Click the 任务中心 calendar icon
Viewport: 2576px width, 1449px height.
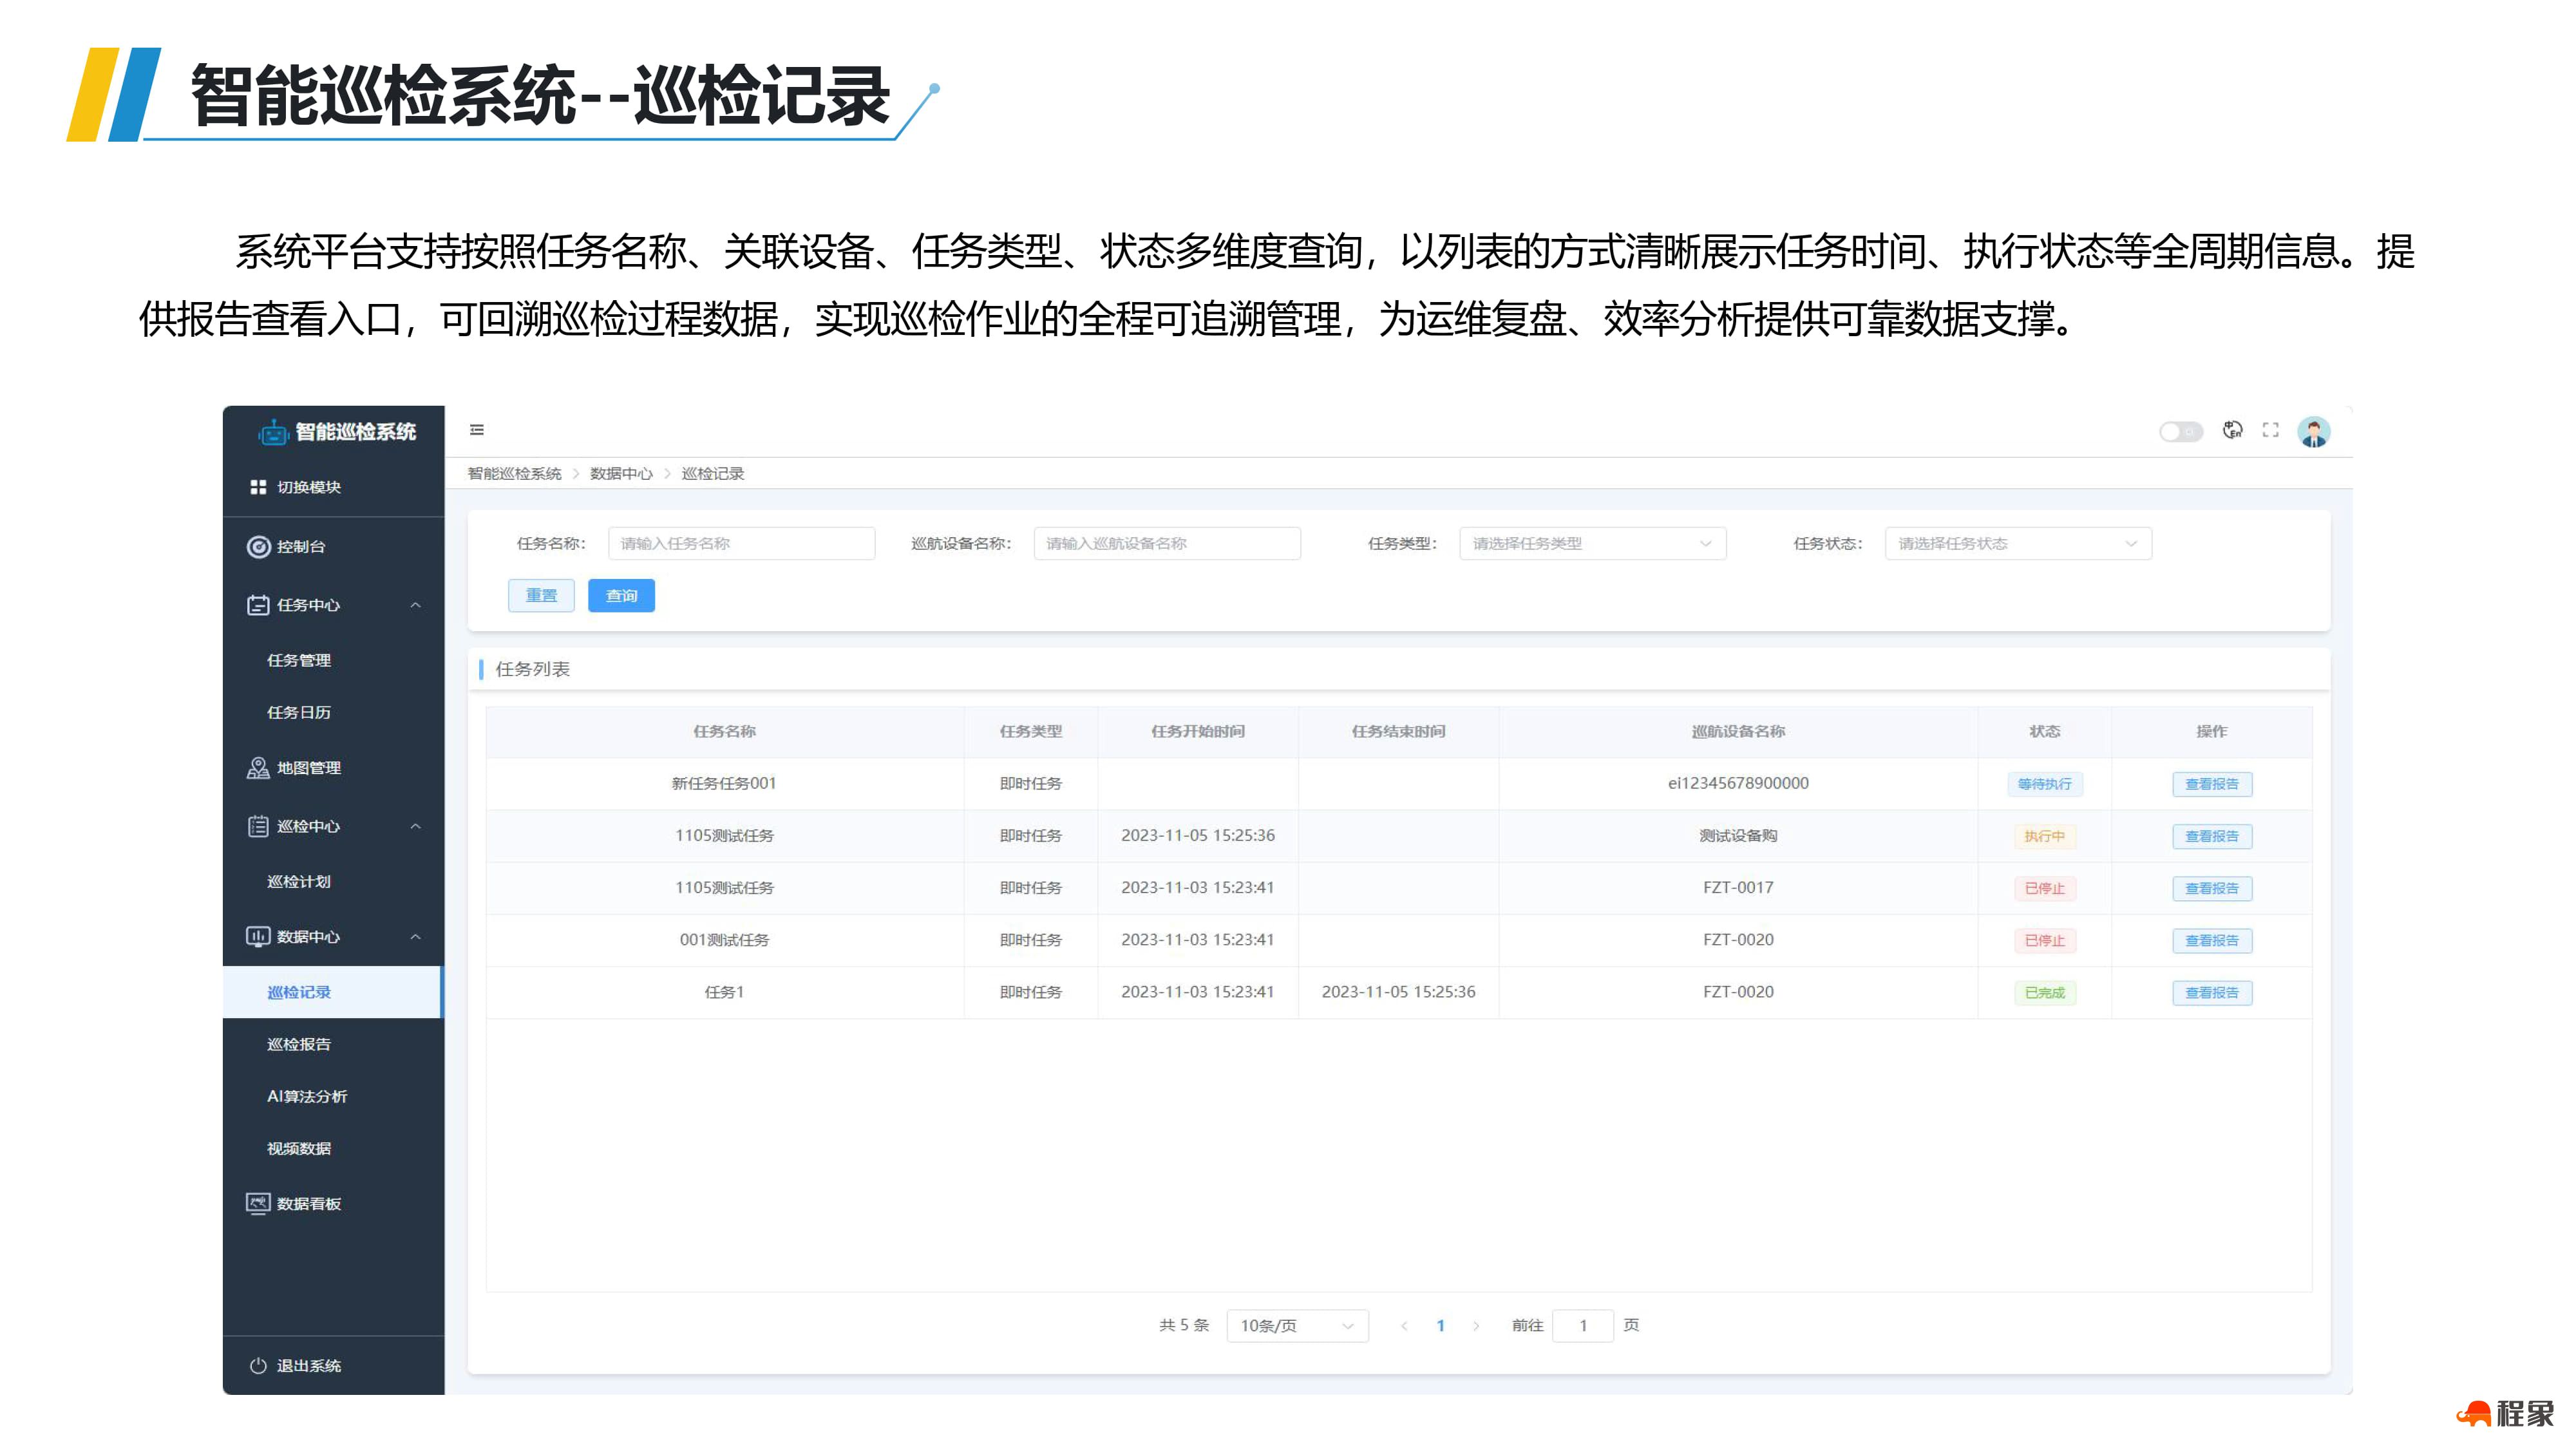tap(258, 605)
